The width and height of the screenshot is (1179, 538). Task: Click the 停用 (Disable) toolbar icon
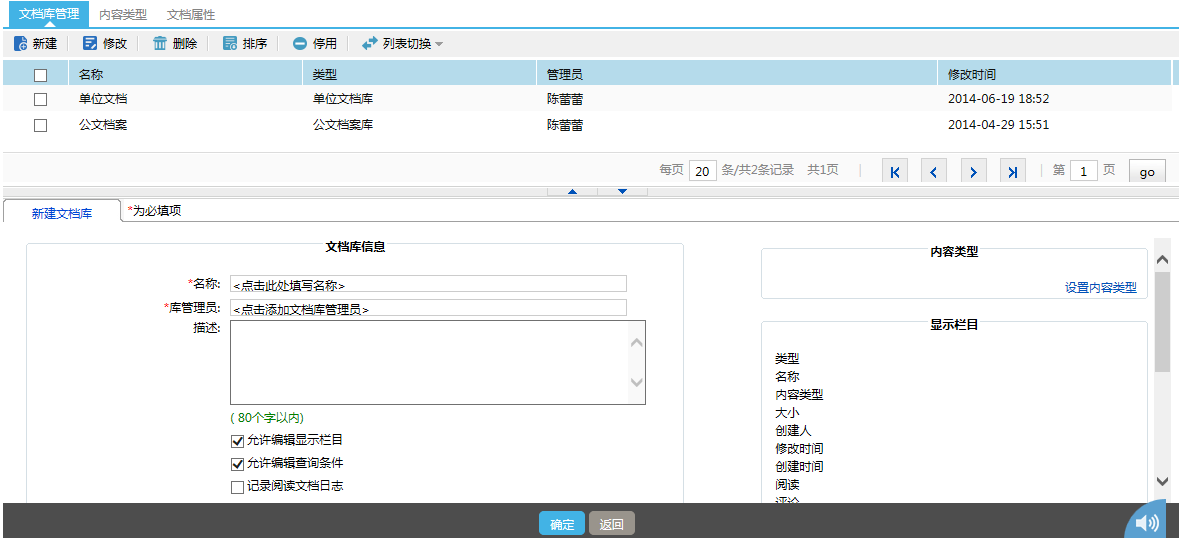[300, 44]
